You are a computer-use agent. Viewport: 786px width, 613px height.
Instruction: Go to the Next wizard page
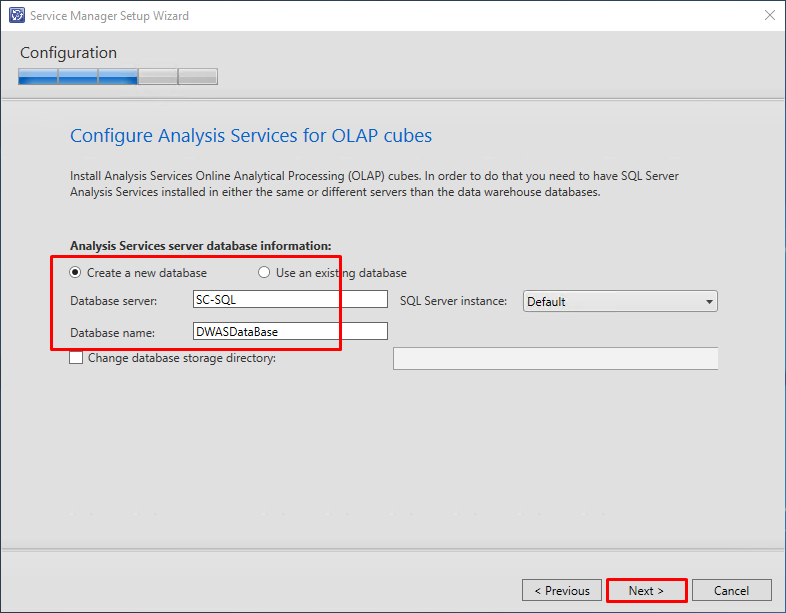[x=646, y=590]
